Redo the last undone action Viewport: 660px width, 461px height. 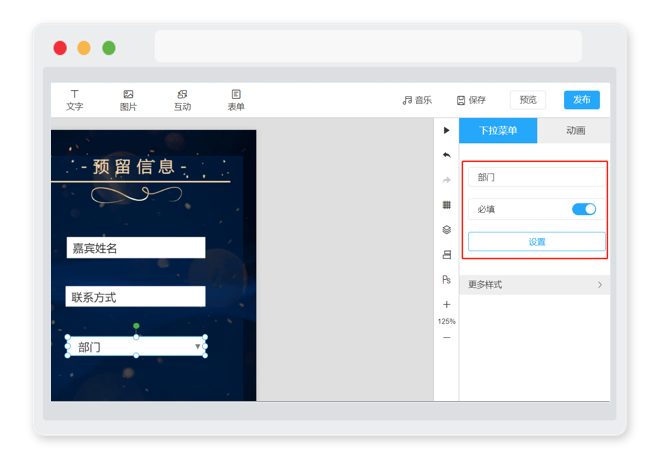pos(447,180)
